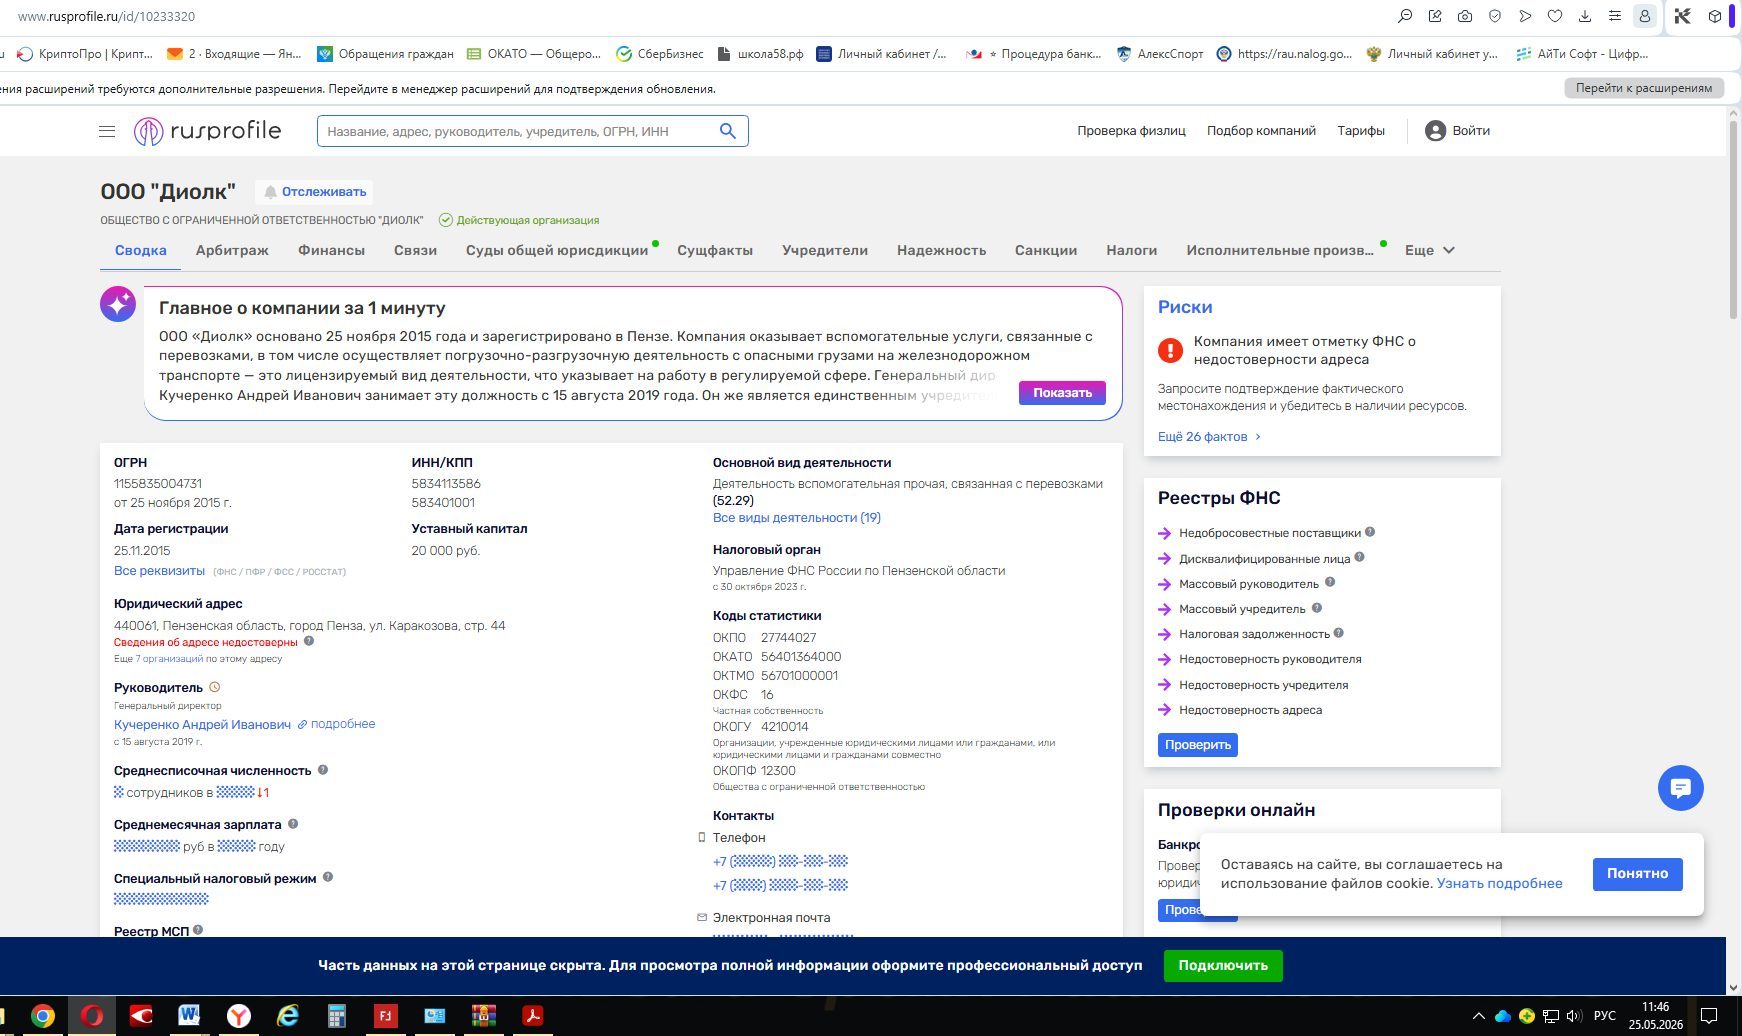Open the extensions cube icon
This screenshot has height=1036, width=1742.
click(1714, 16)
